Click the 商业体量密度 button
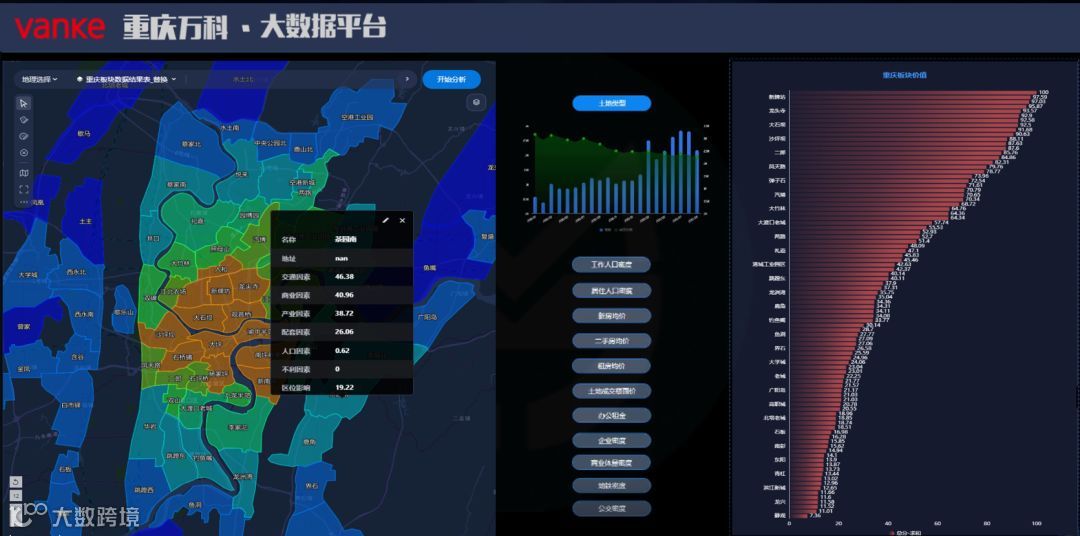This screenshot has width=1080, height=536. (612, 462)
